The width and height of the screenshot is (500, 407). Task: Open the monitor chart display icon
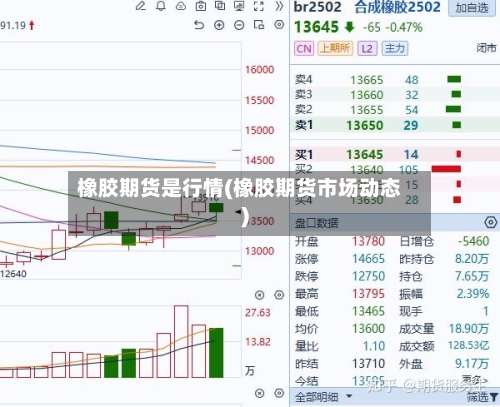[x=239, y=6]
